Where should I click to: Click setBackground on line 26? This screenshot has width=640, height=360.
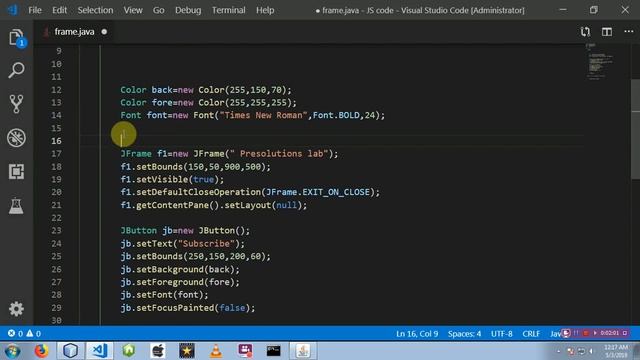click(169, 269)
